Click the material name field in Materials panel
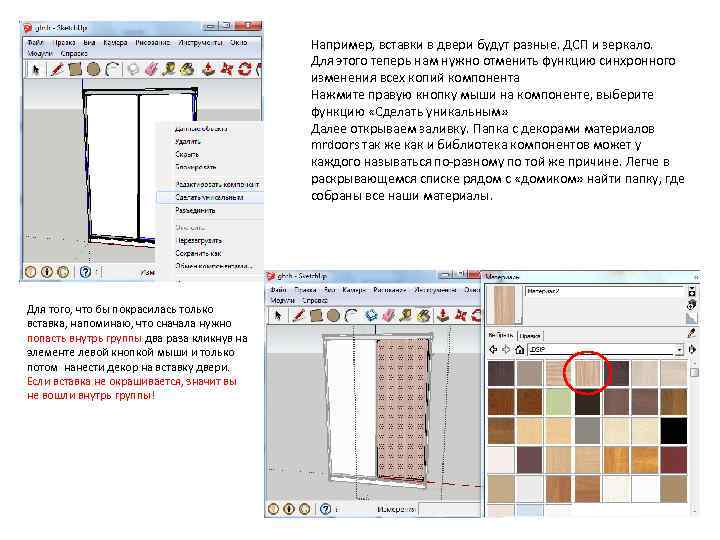 604,292
